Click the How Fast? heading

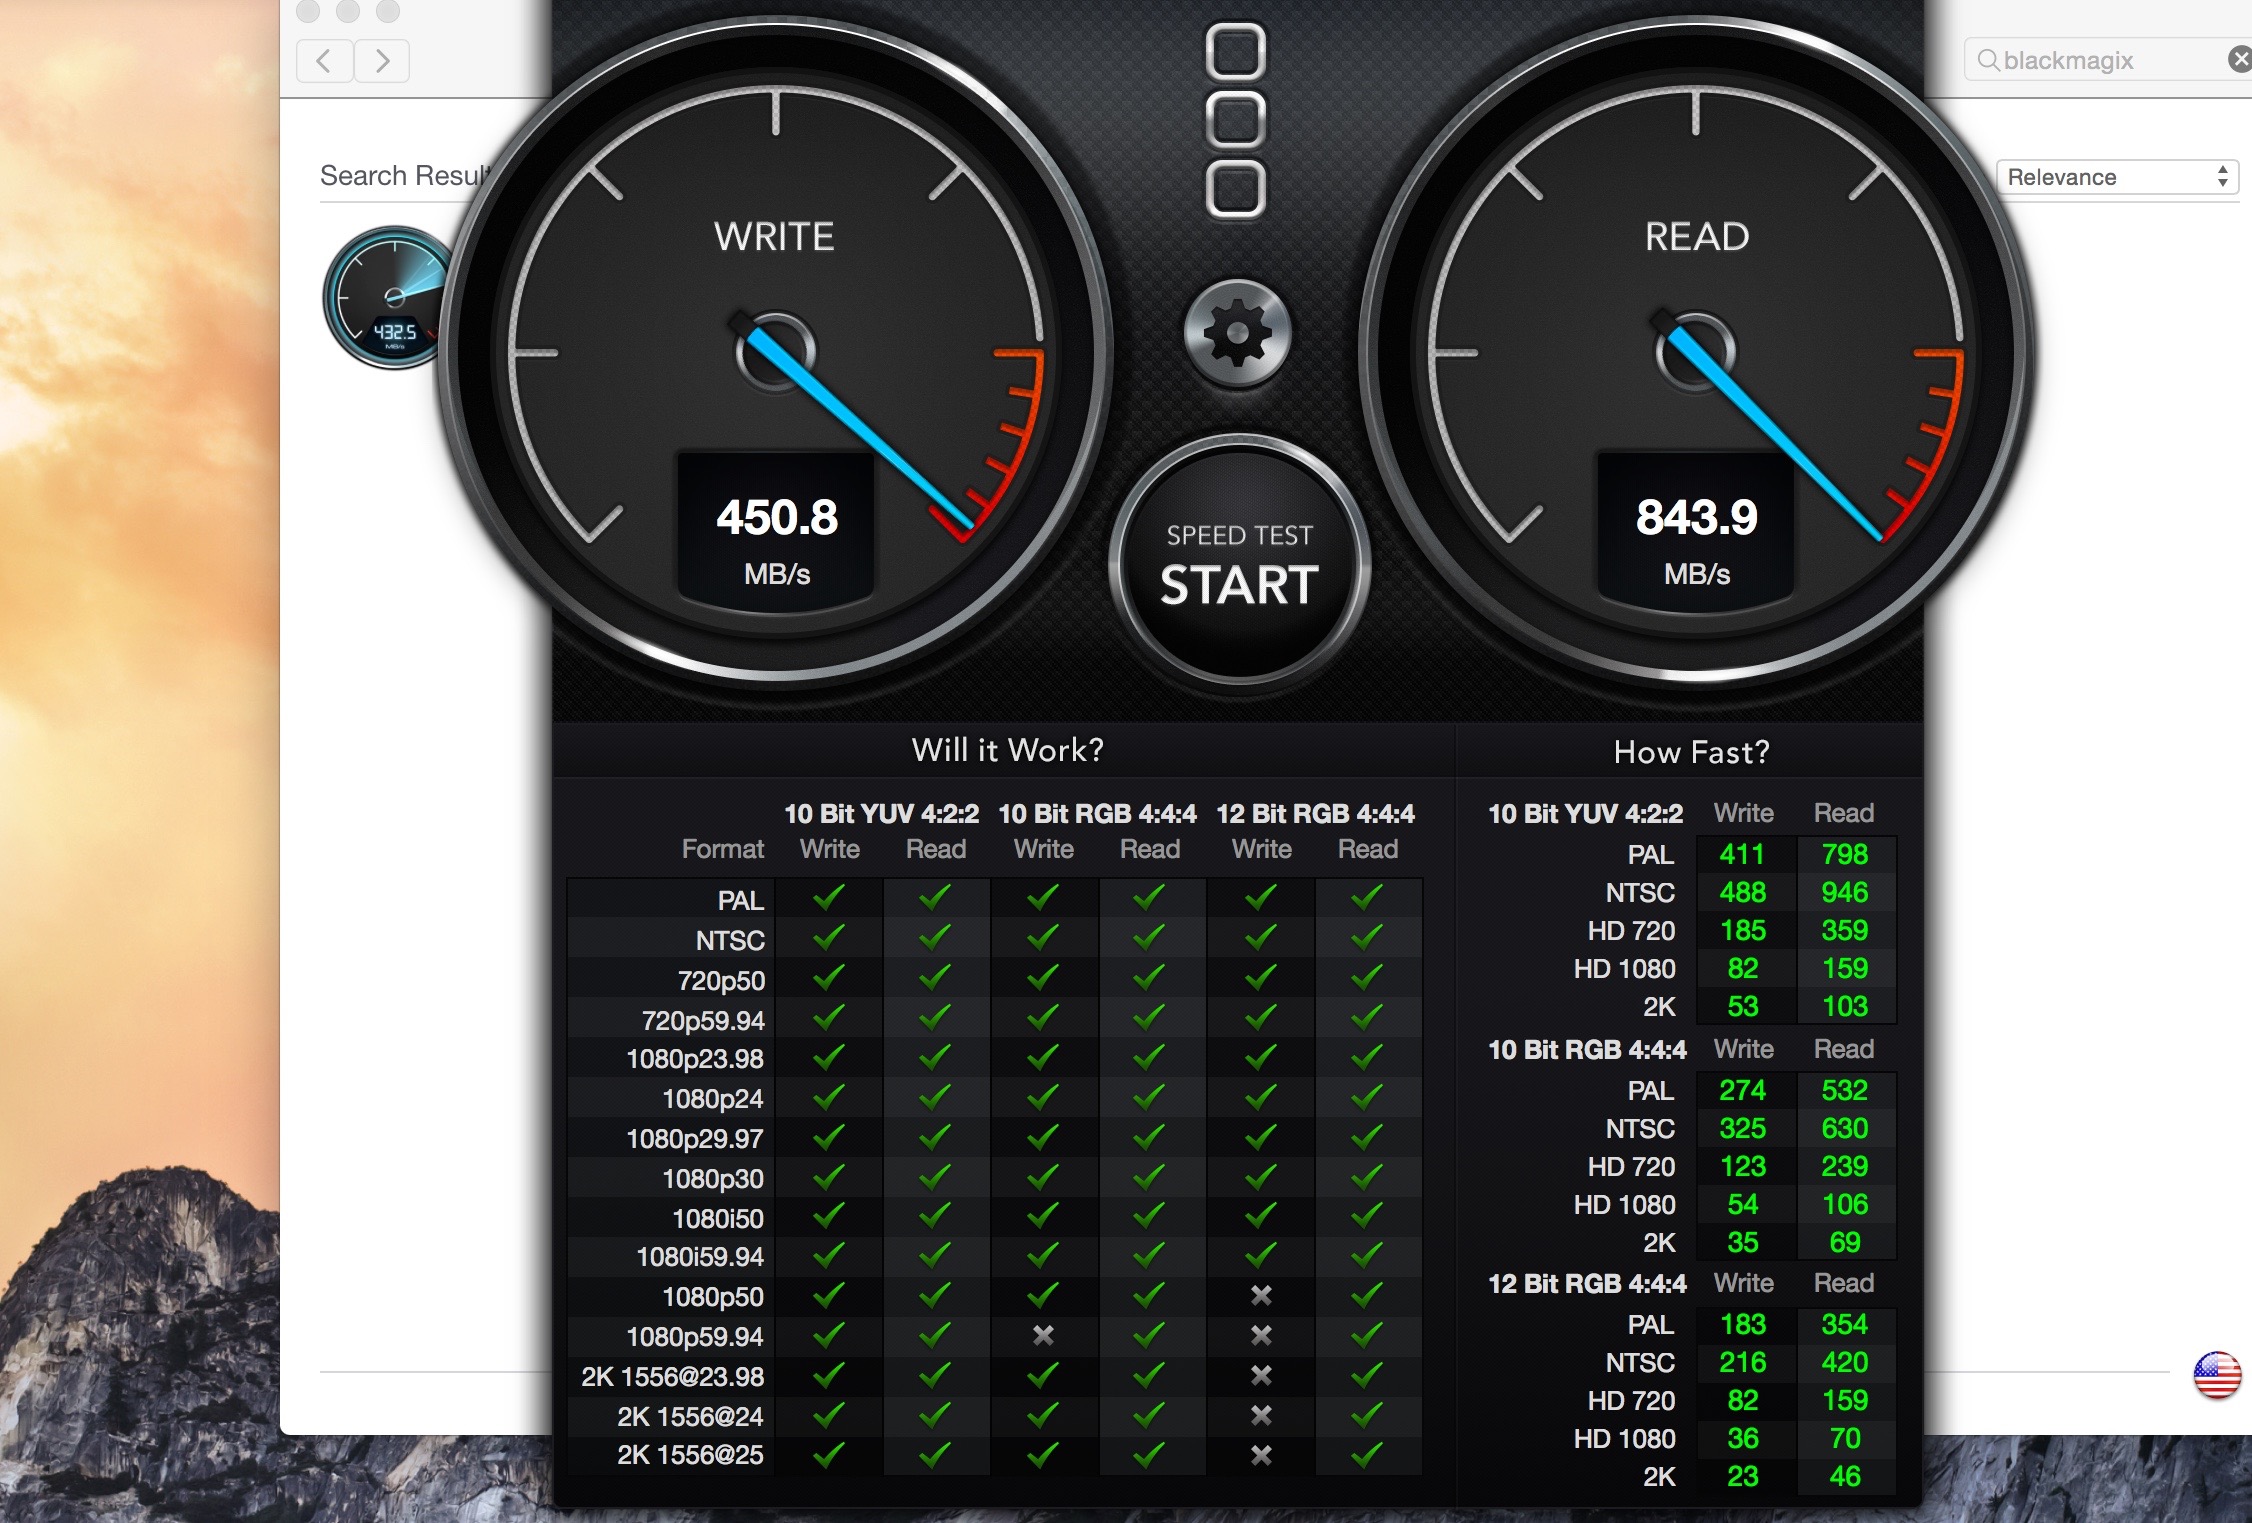pos(1691,752)
